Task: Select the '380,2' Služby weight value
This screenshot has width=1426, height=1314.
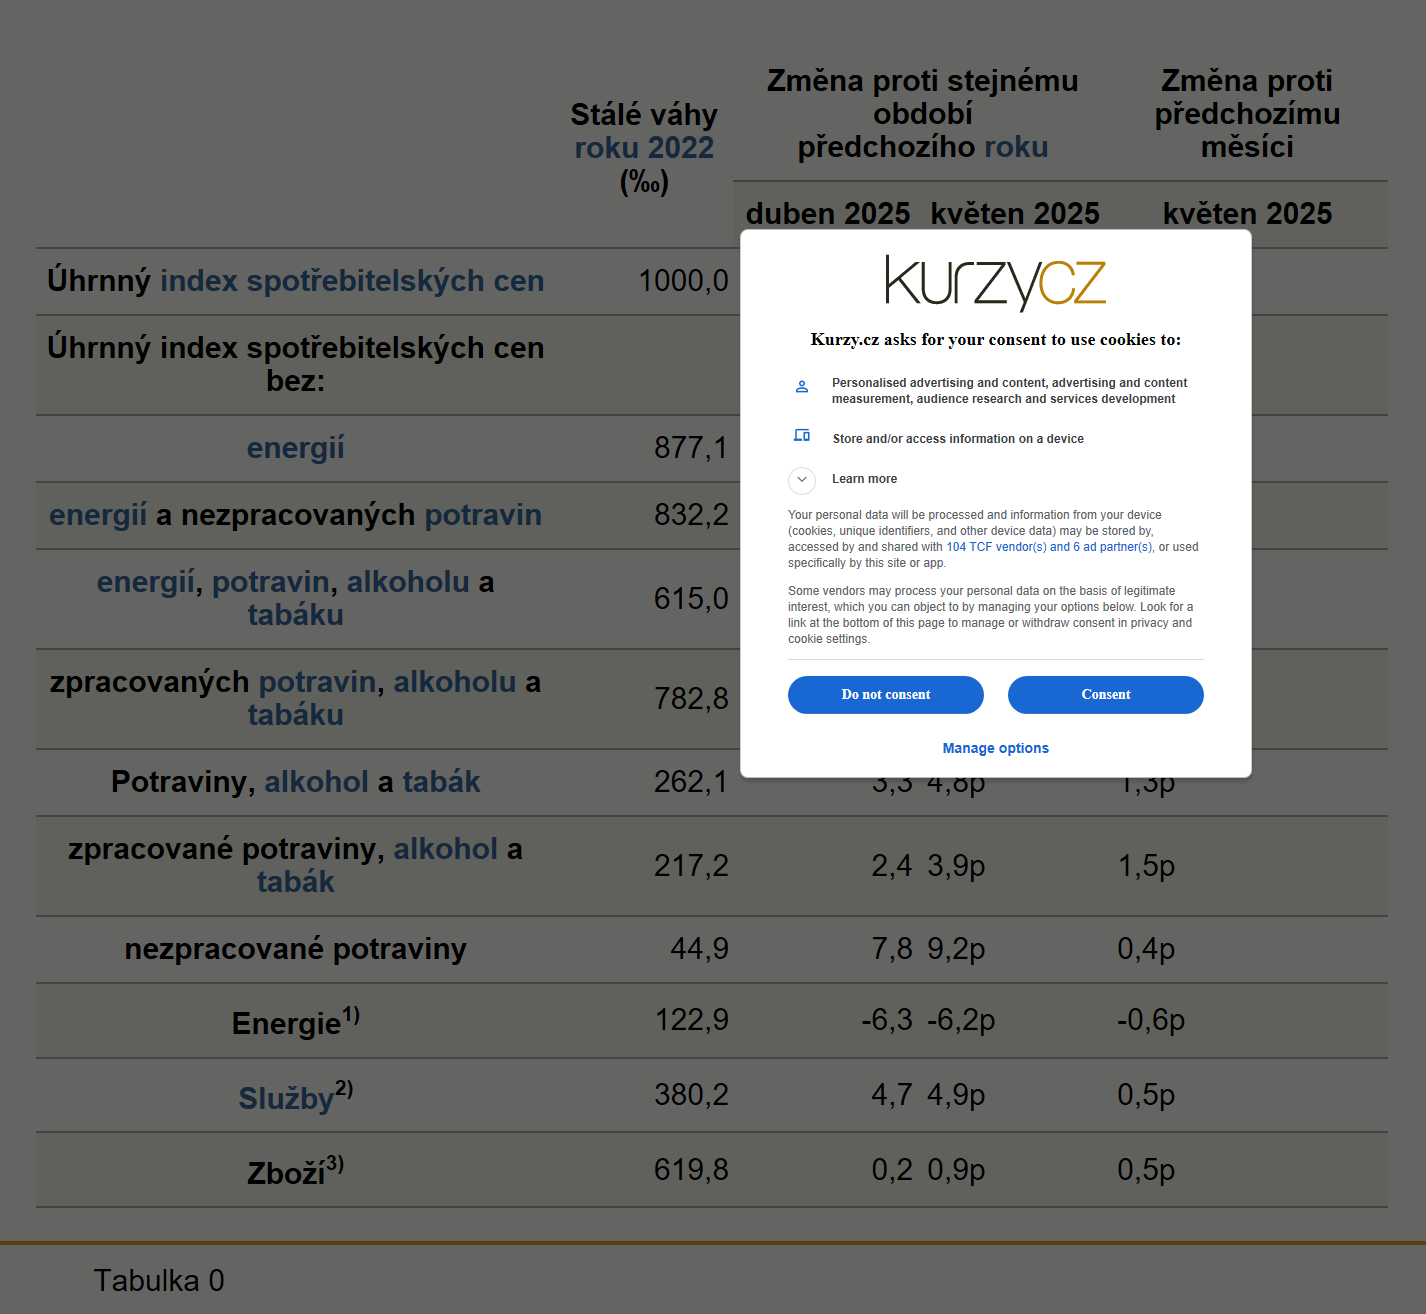Action: 691,1095
